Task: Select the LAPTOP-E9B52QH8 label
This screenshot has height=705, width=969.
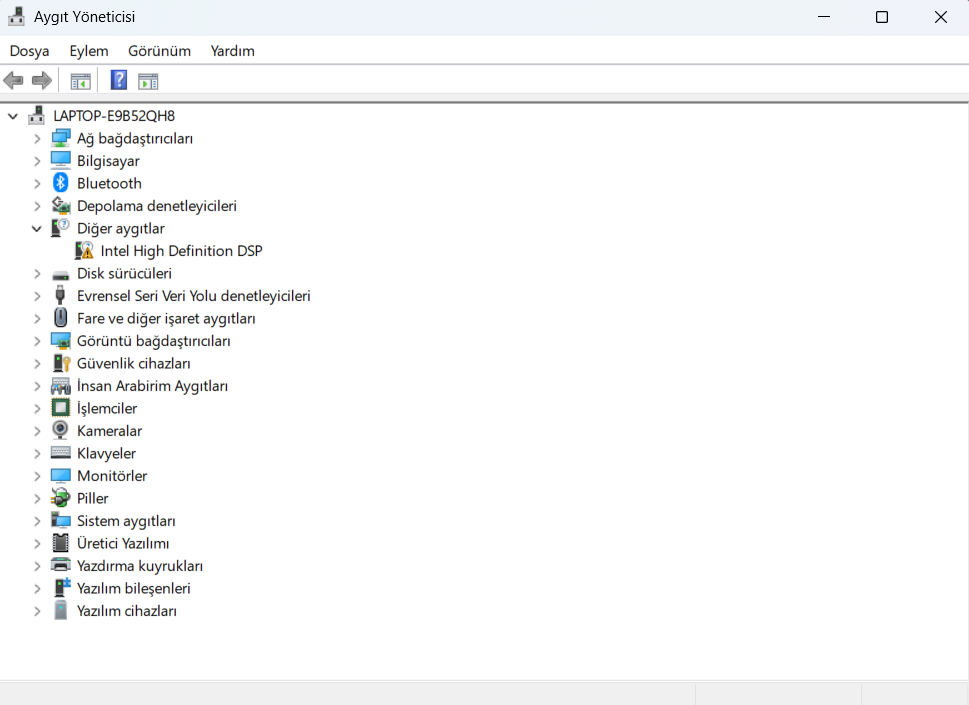Action: pyautogui.click(x=114, y=116)
